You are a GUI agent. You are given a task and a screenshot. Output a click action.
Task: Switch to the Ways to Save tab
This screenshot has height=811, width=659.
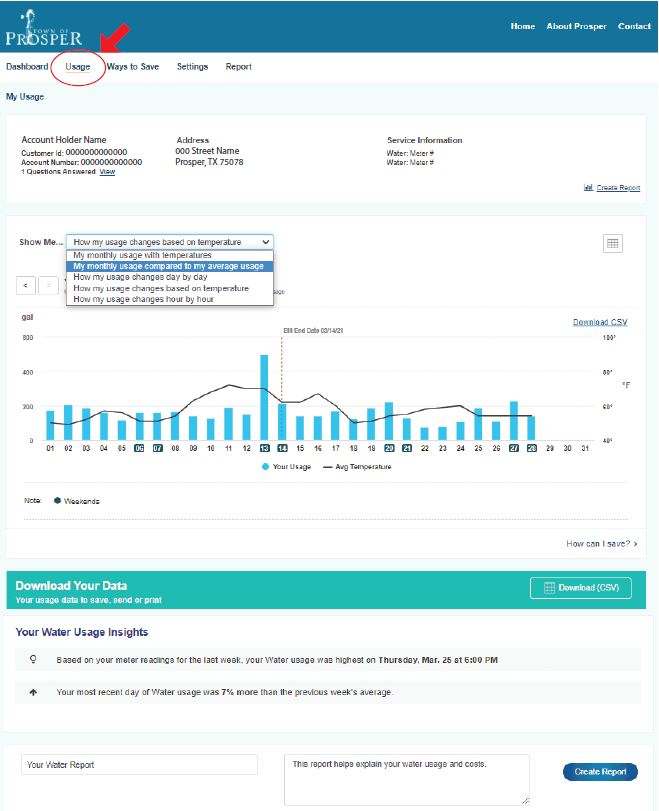coord(133,67)
